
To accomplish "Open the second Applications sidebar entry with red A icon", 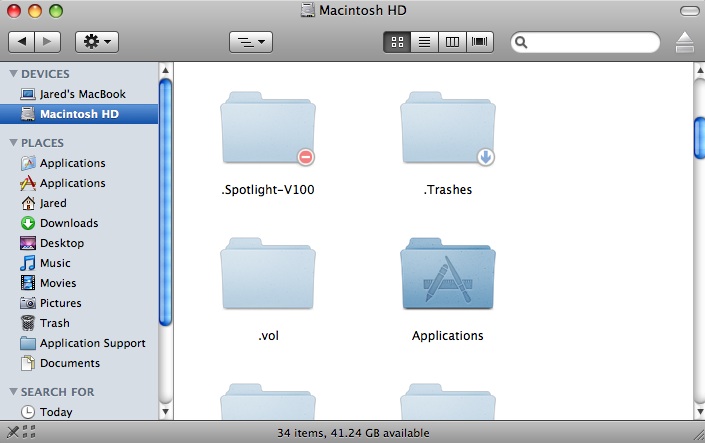I will (79, 183).
